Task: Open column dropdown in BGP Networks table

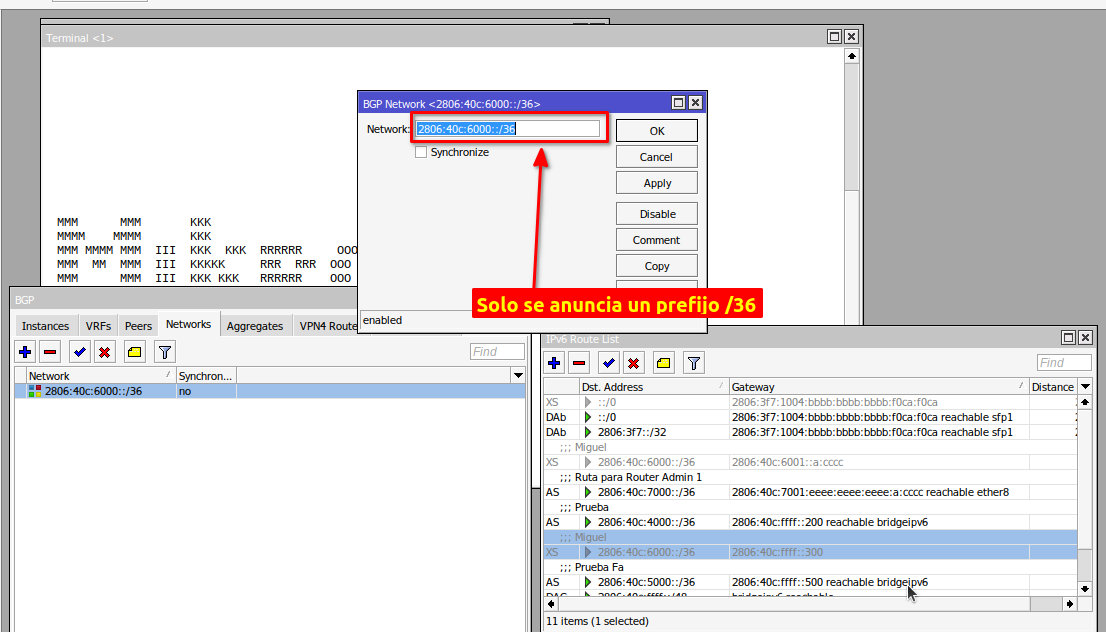Action: tap(517, 376)
